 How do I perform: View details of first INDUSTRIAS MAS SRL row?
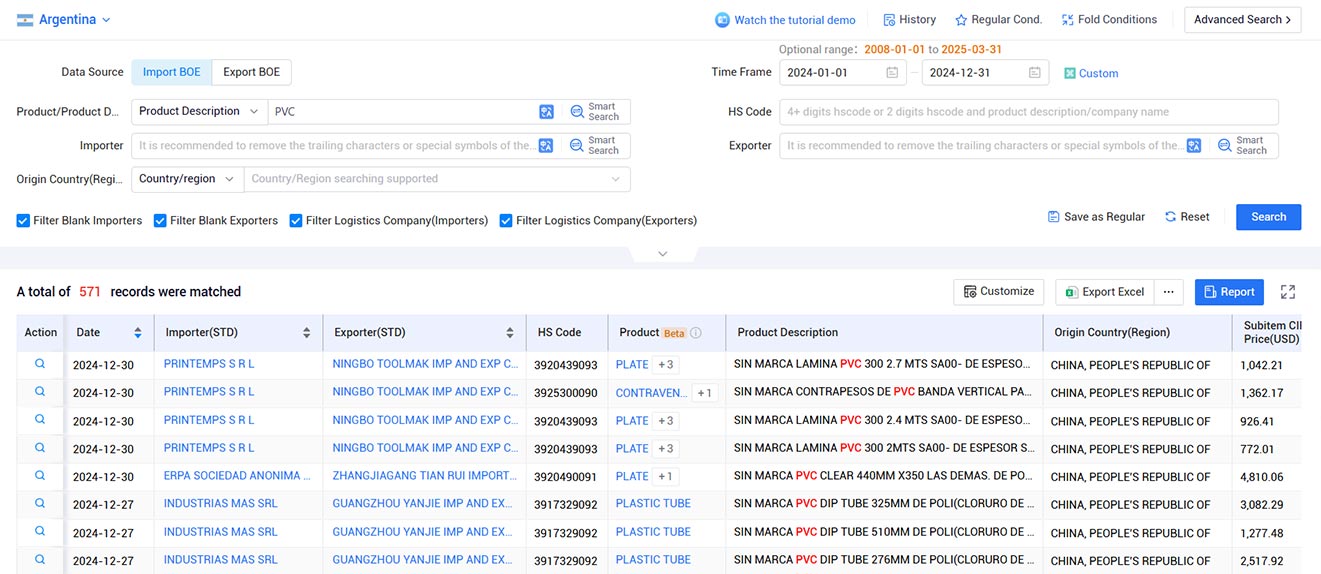(x=40, y=504)
